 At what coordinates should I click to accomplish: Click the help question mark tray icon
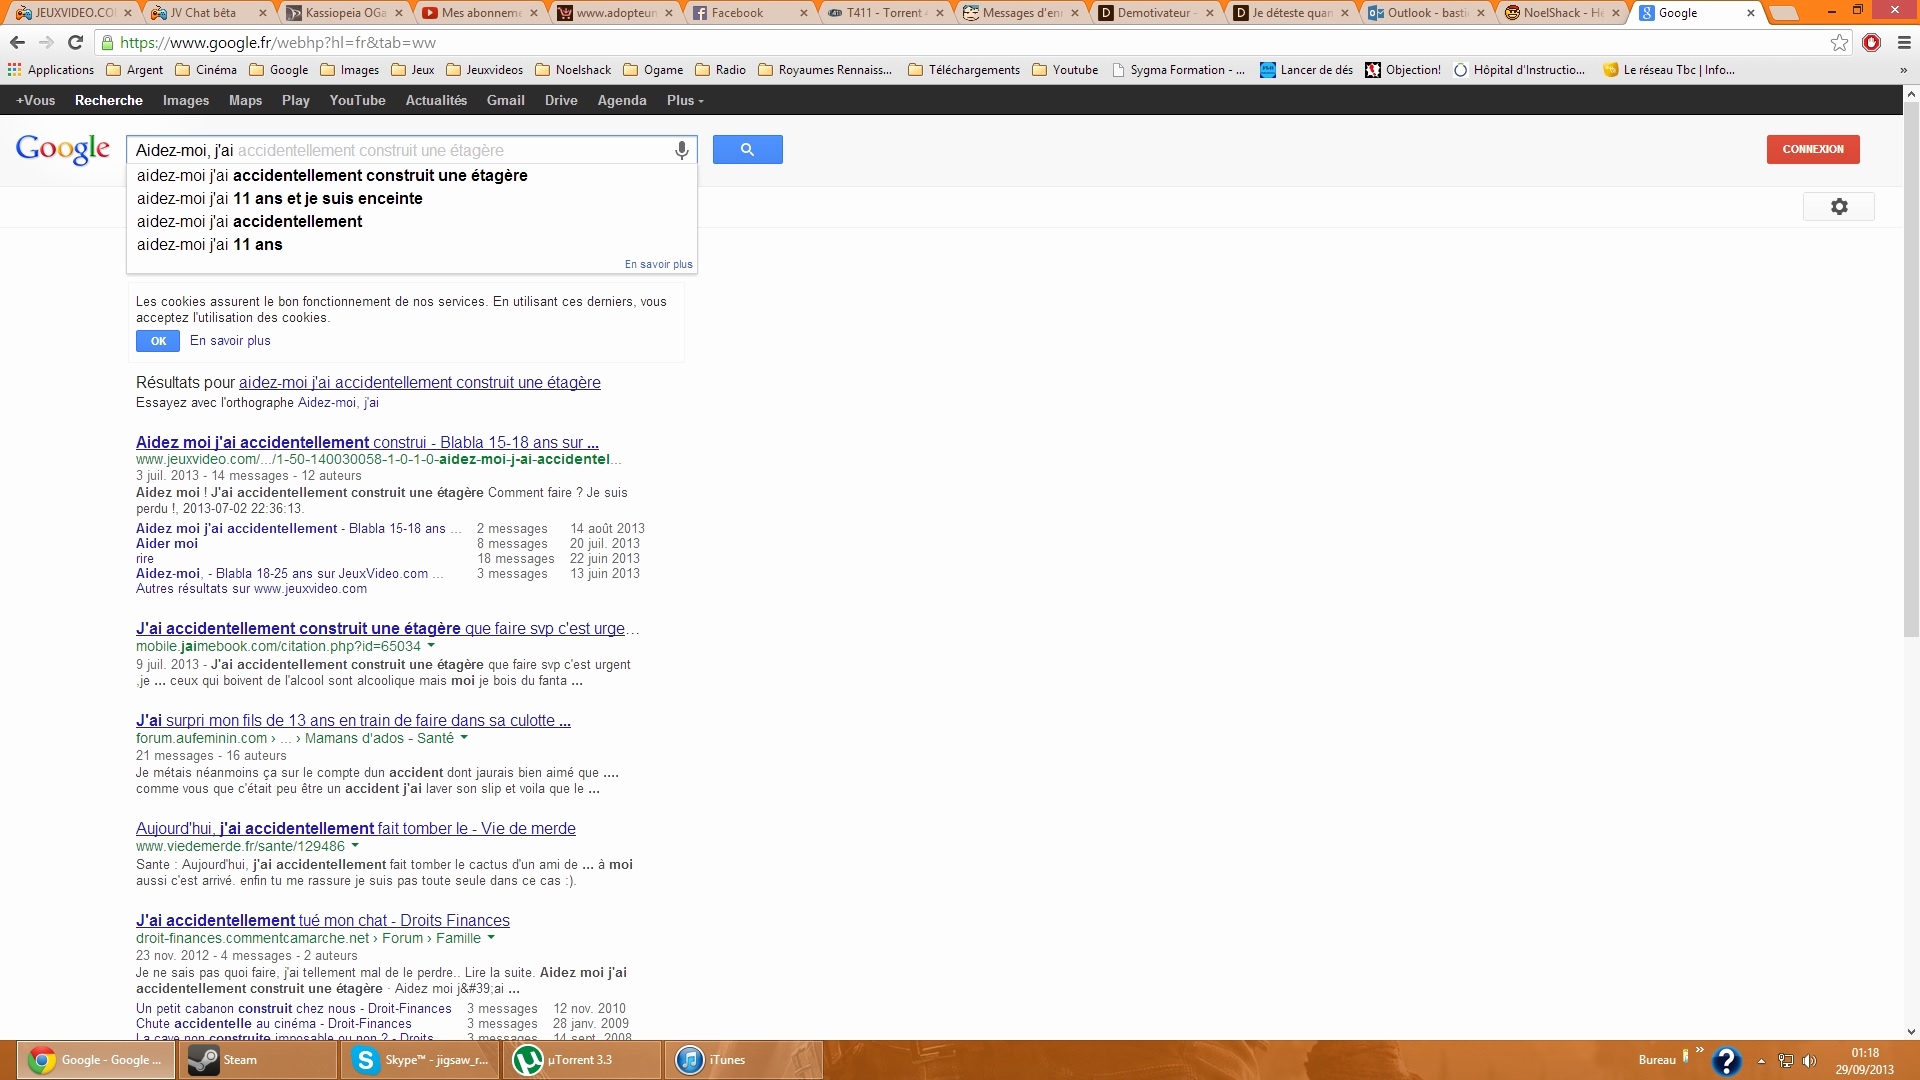[1726, 1060]
